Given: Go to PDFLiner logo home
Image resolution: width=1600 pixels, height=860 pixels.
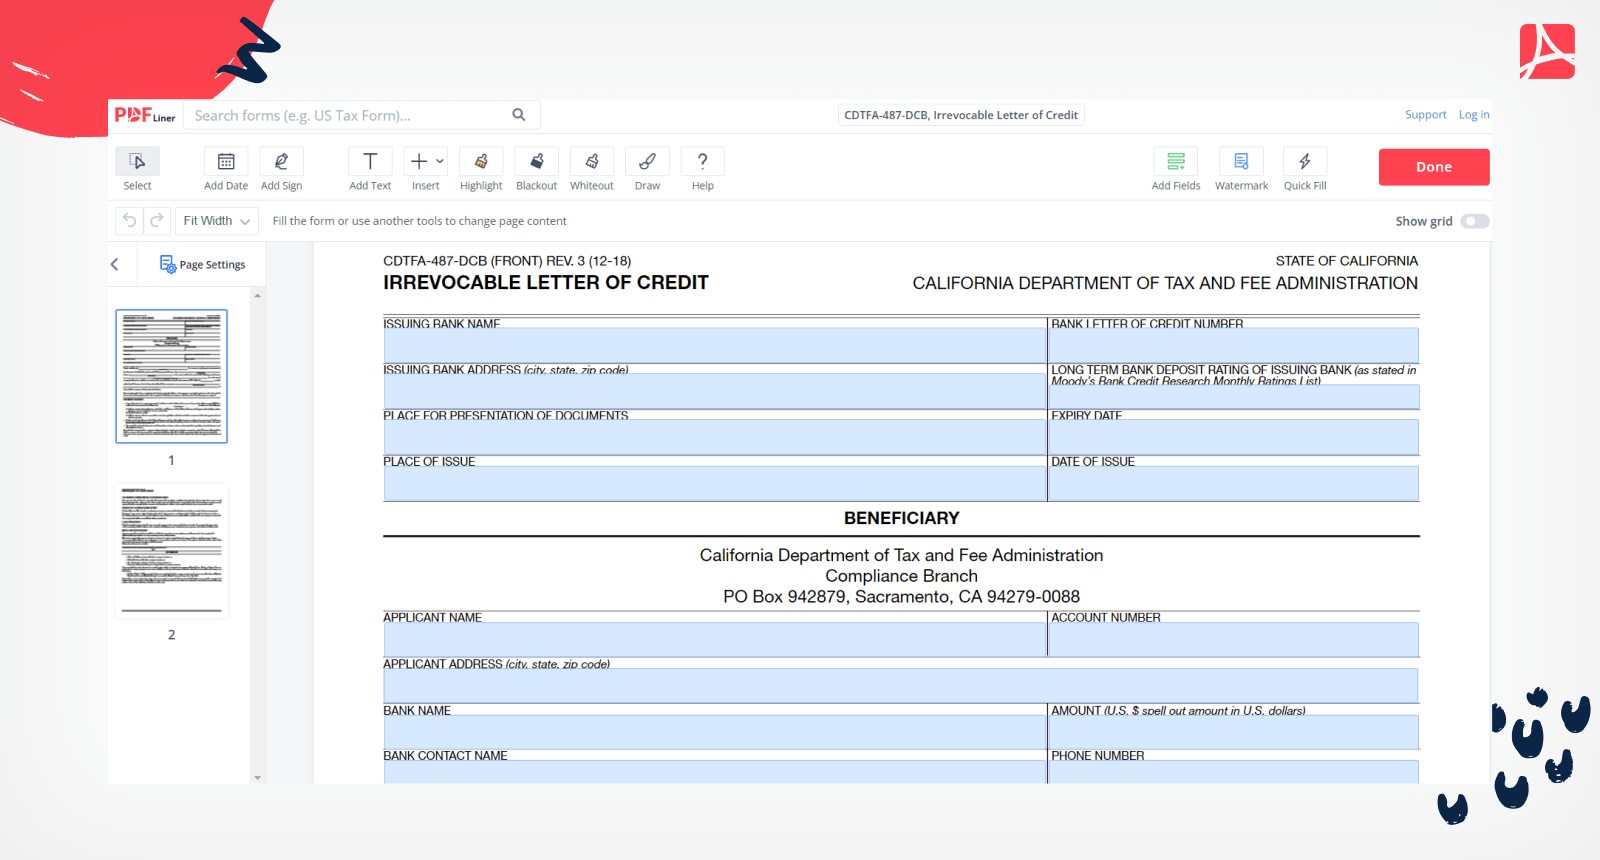Looking at the screenshot, I should click(145, 115).
